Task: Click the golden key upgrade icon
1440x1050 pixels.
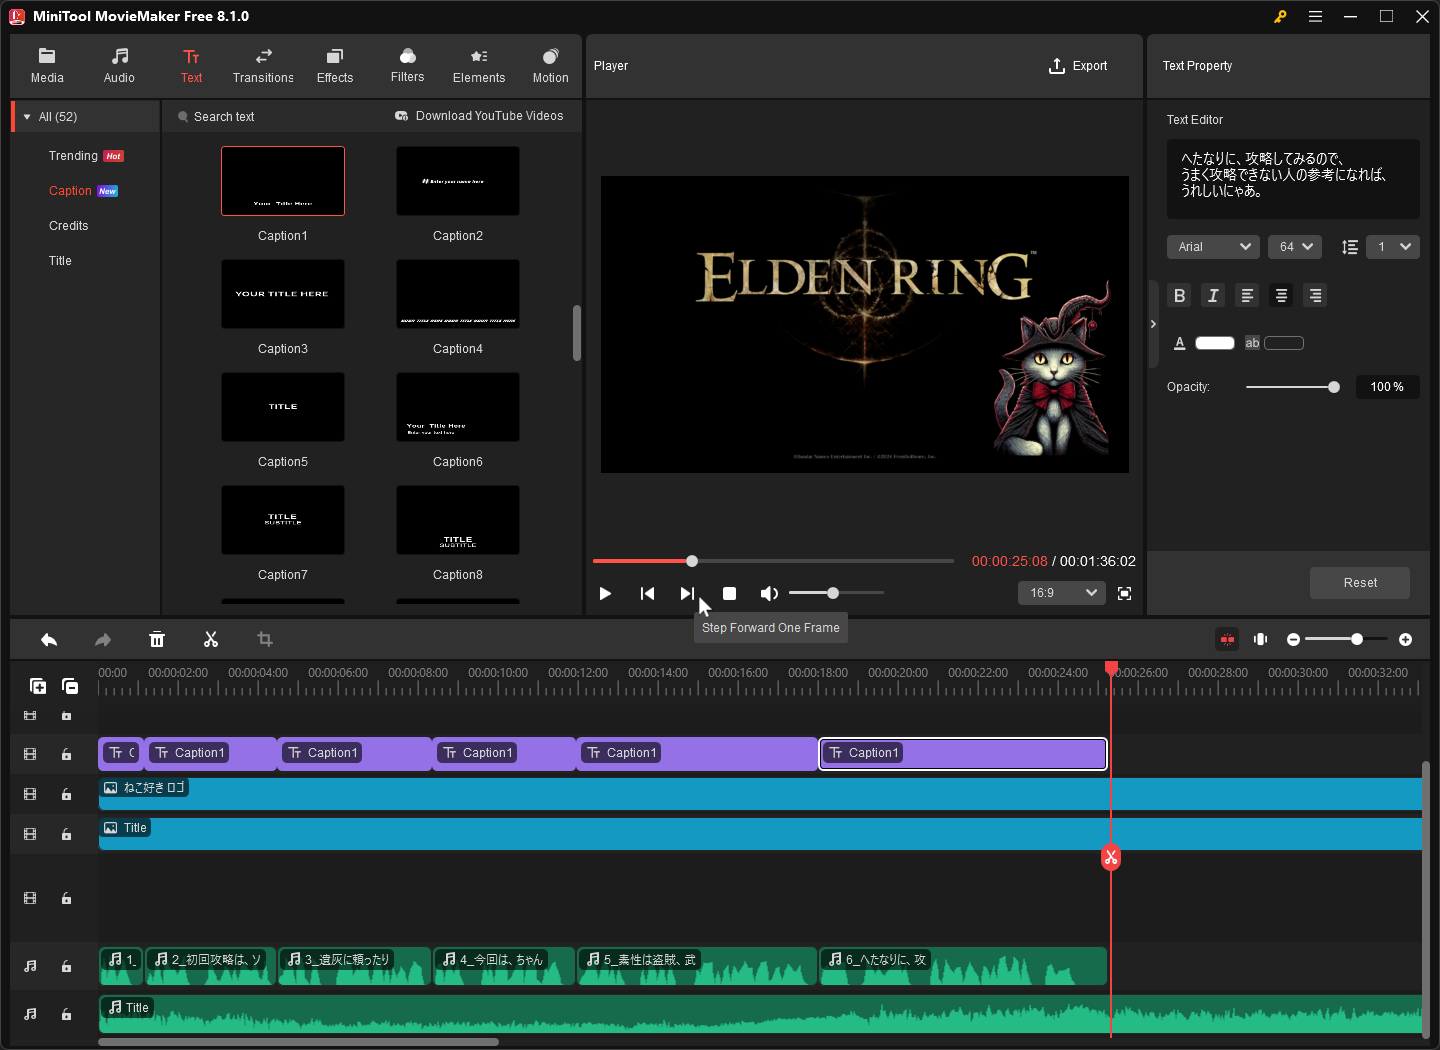Action: tap(1280, 16)
